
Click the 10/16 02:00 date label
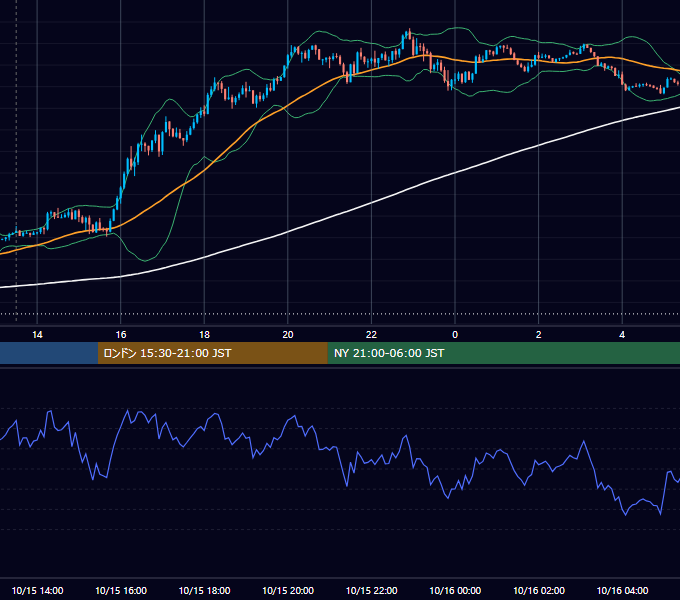tap(539, 590)
